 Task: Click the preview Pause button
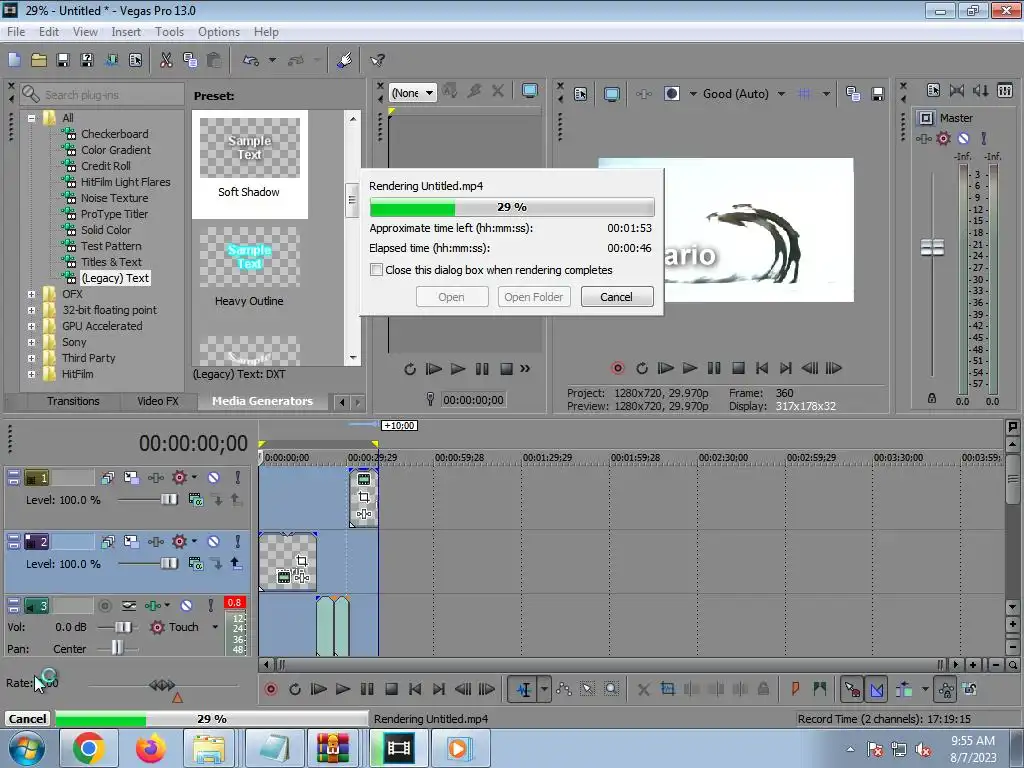(x=714, y=368)
